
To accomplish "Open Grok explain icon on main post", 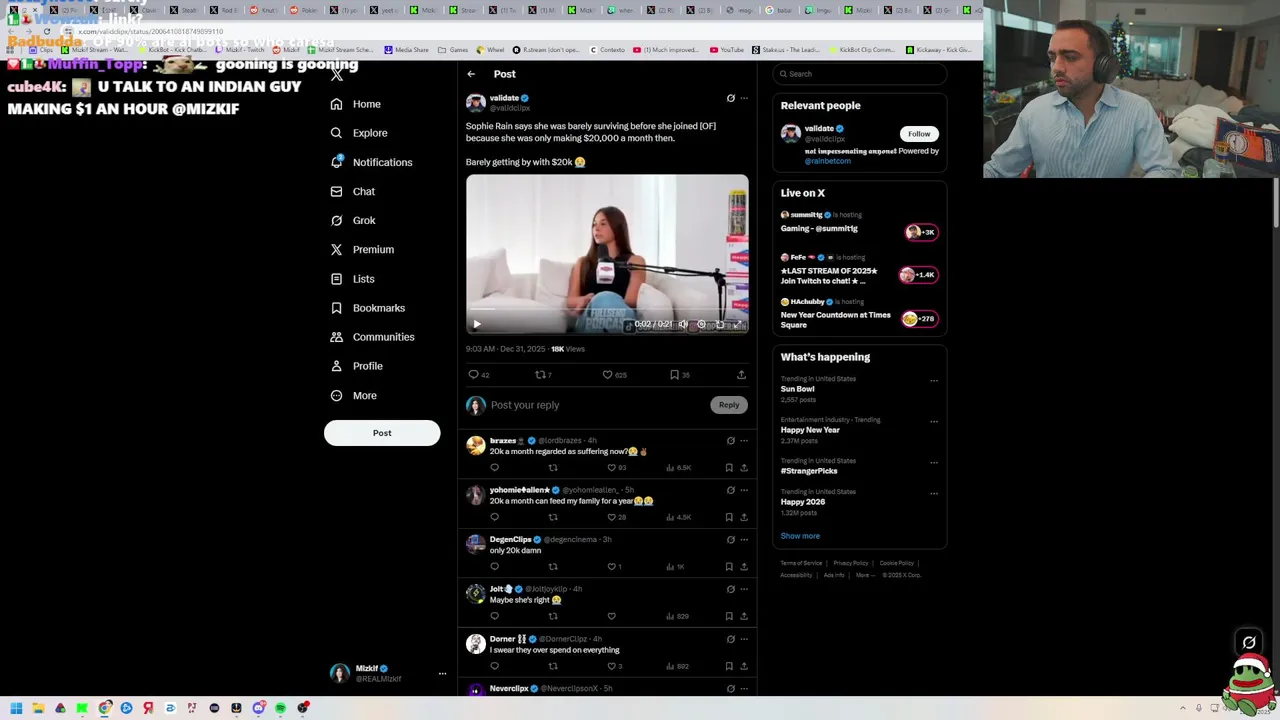I will (730, 98).
